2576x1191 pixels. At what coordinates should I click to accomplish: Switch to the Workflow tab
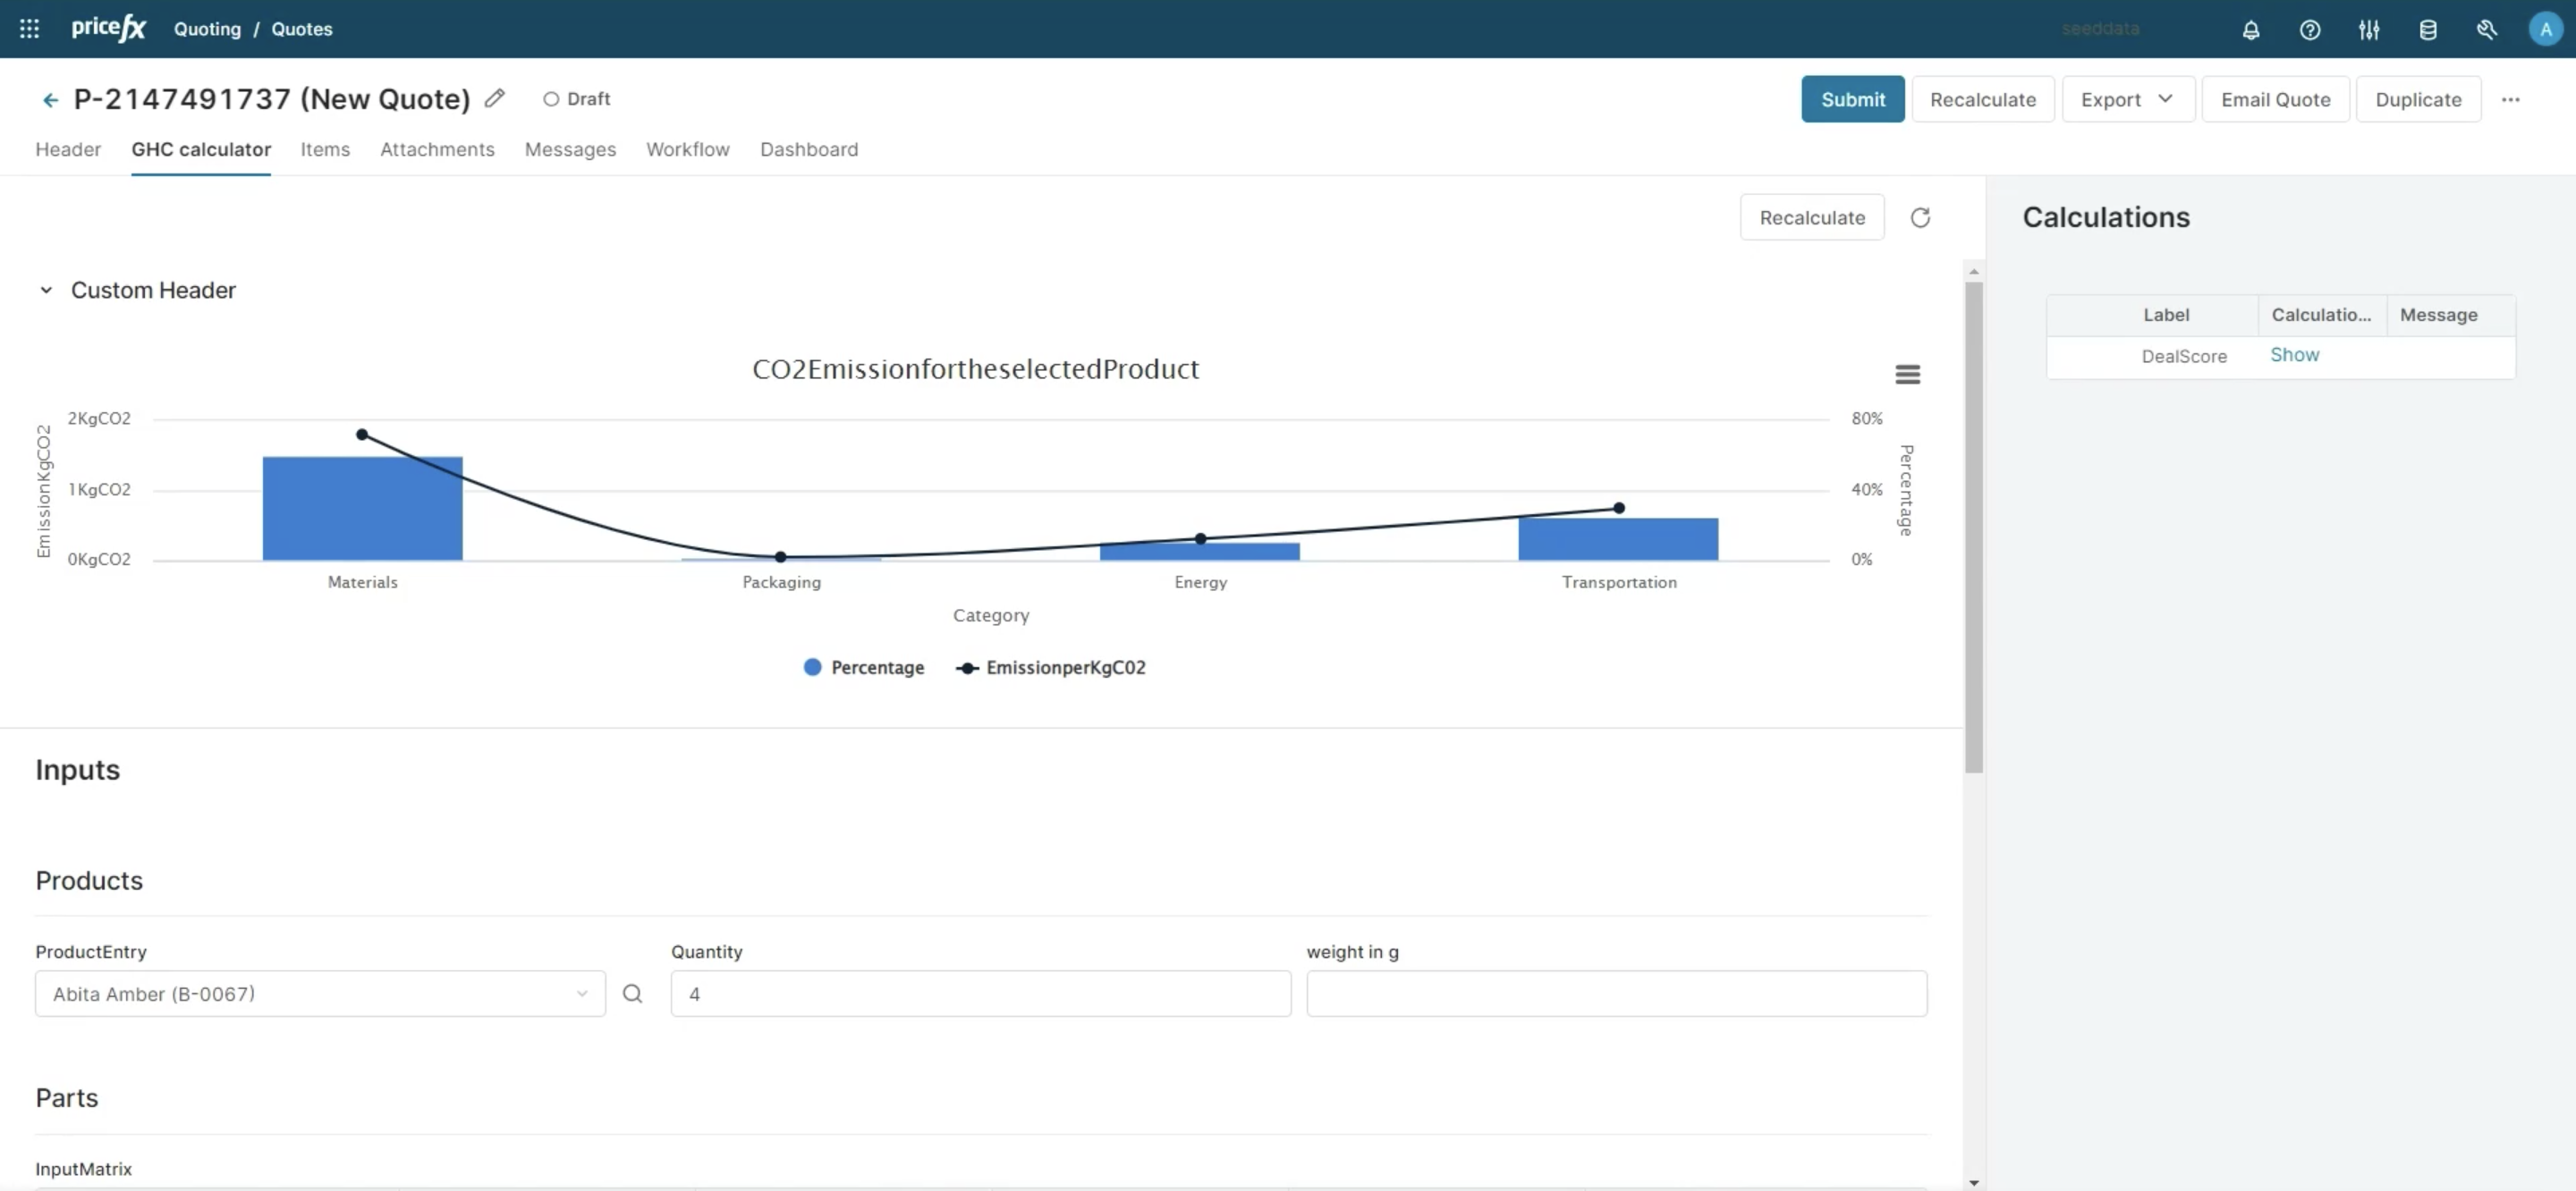tap(687, 149)
